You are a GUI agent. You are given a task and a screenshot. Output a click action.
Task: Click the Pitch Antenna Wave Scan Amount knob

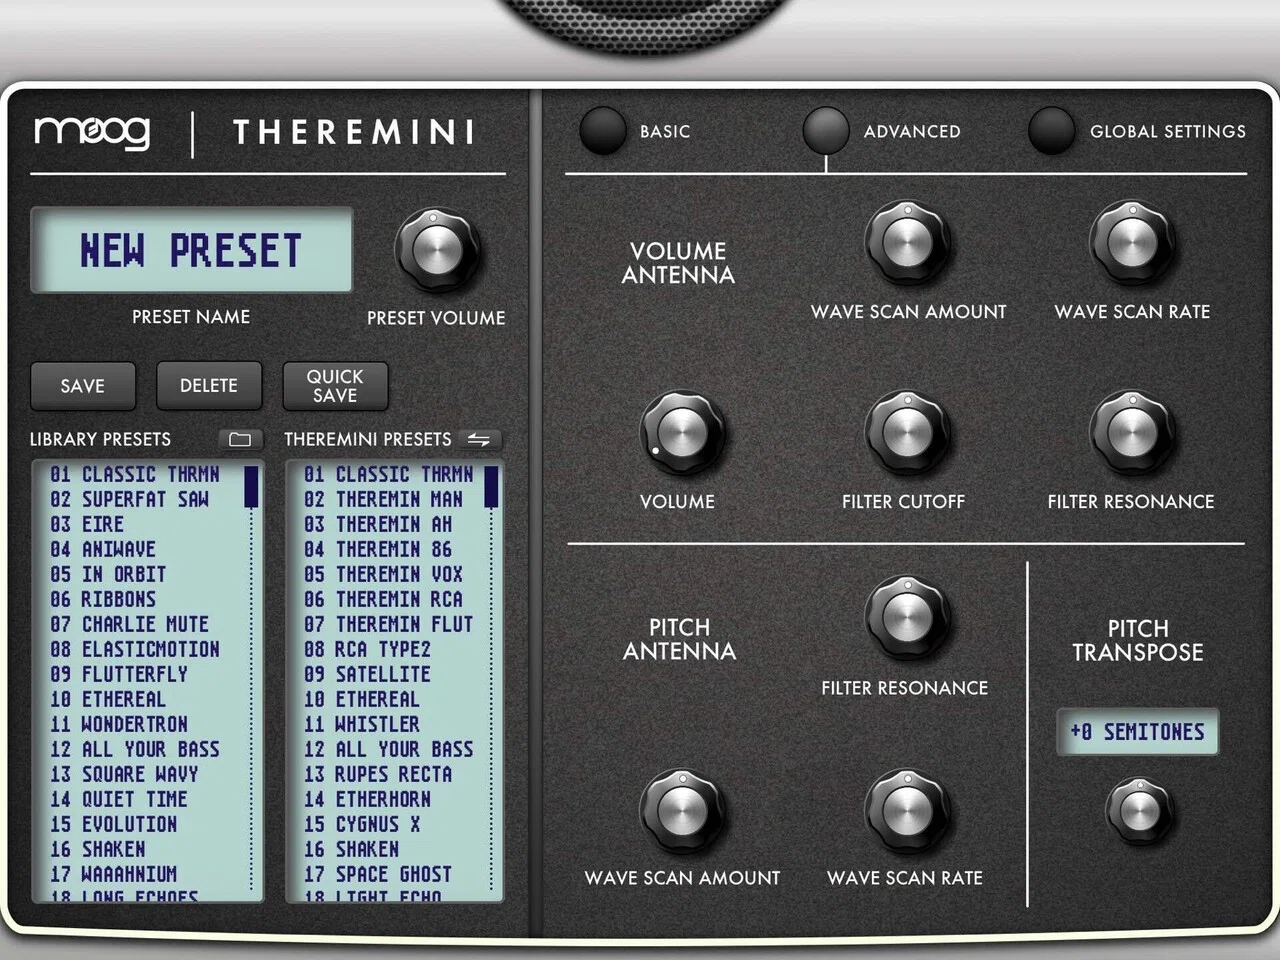[x=682, y=810]
